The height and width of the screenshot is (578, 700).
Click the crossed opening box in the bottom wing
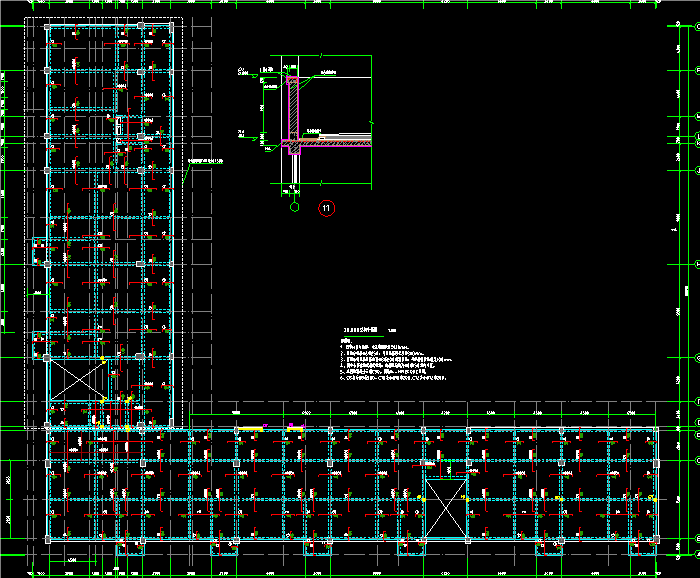[446, 508]
